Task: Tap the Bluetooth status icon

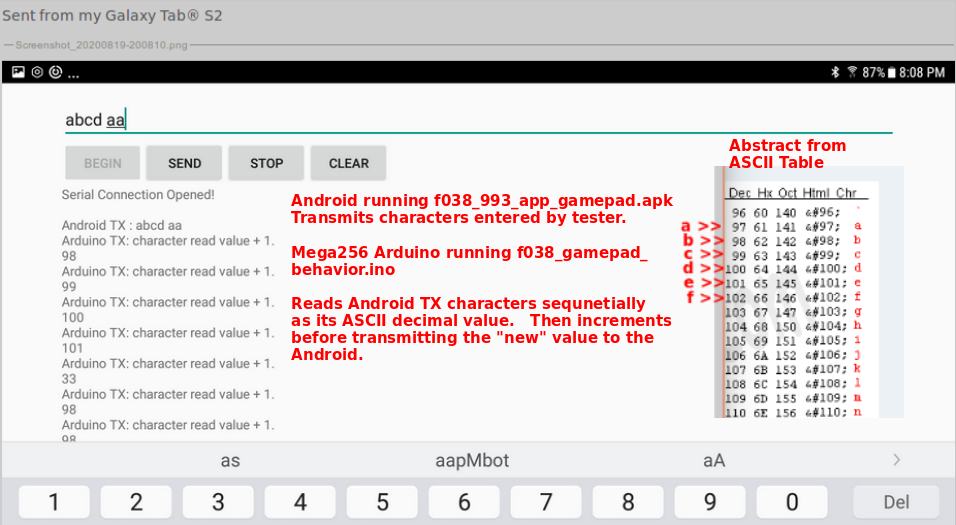Action: [x=835, y=73]
